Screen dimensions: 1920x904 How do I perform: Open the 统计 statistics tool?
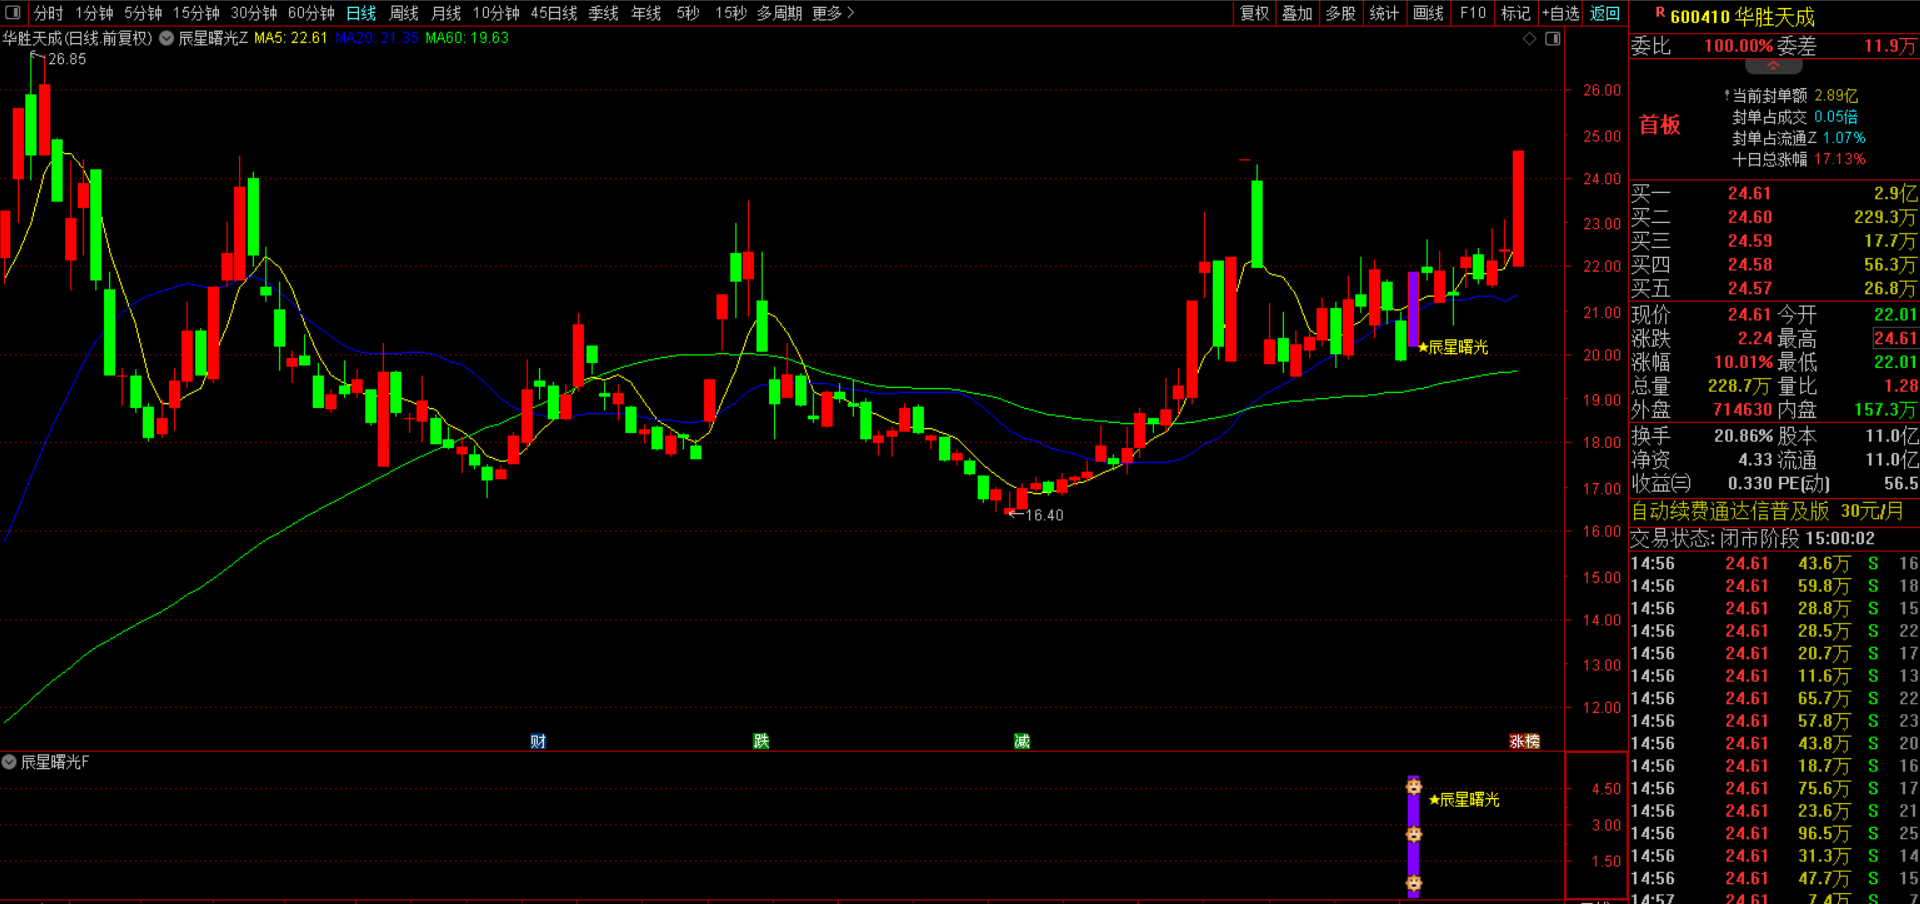point(1384,13)
